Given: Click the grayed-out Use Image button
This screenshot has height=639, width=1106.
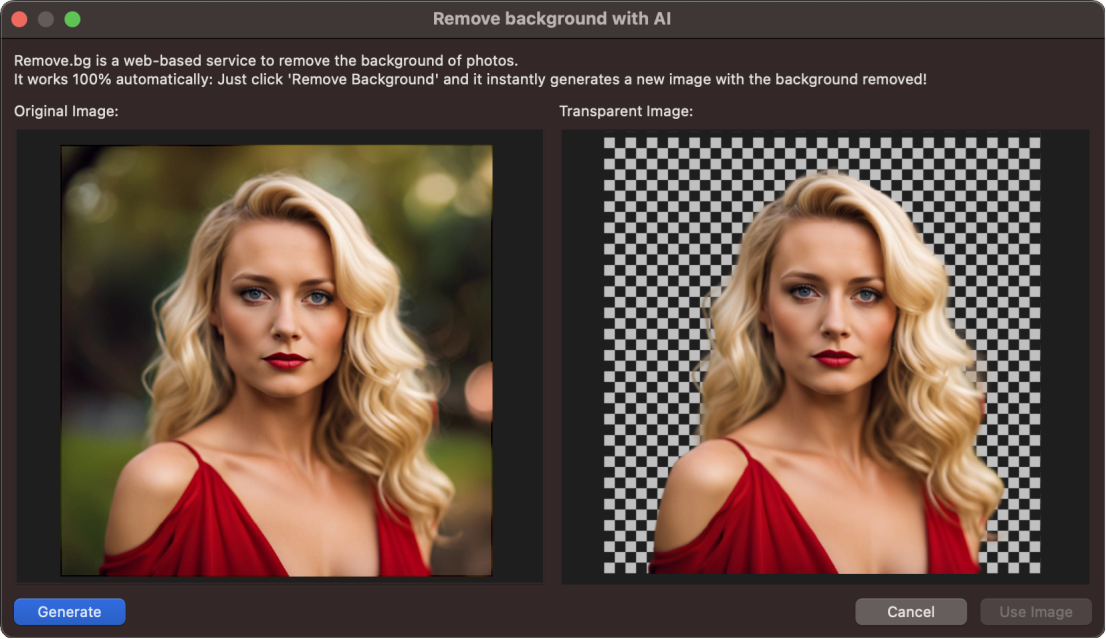Looking at the screenshot, I should tap(1035, 611).
